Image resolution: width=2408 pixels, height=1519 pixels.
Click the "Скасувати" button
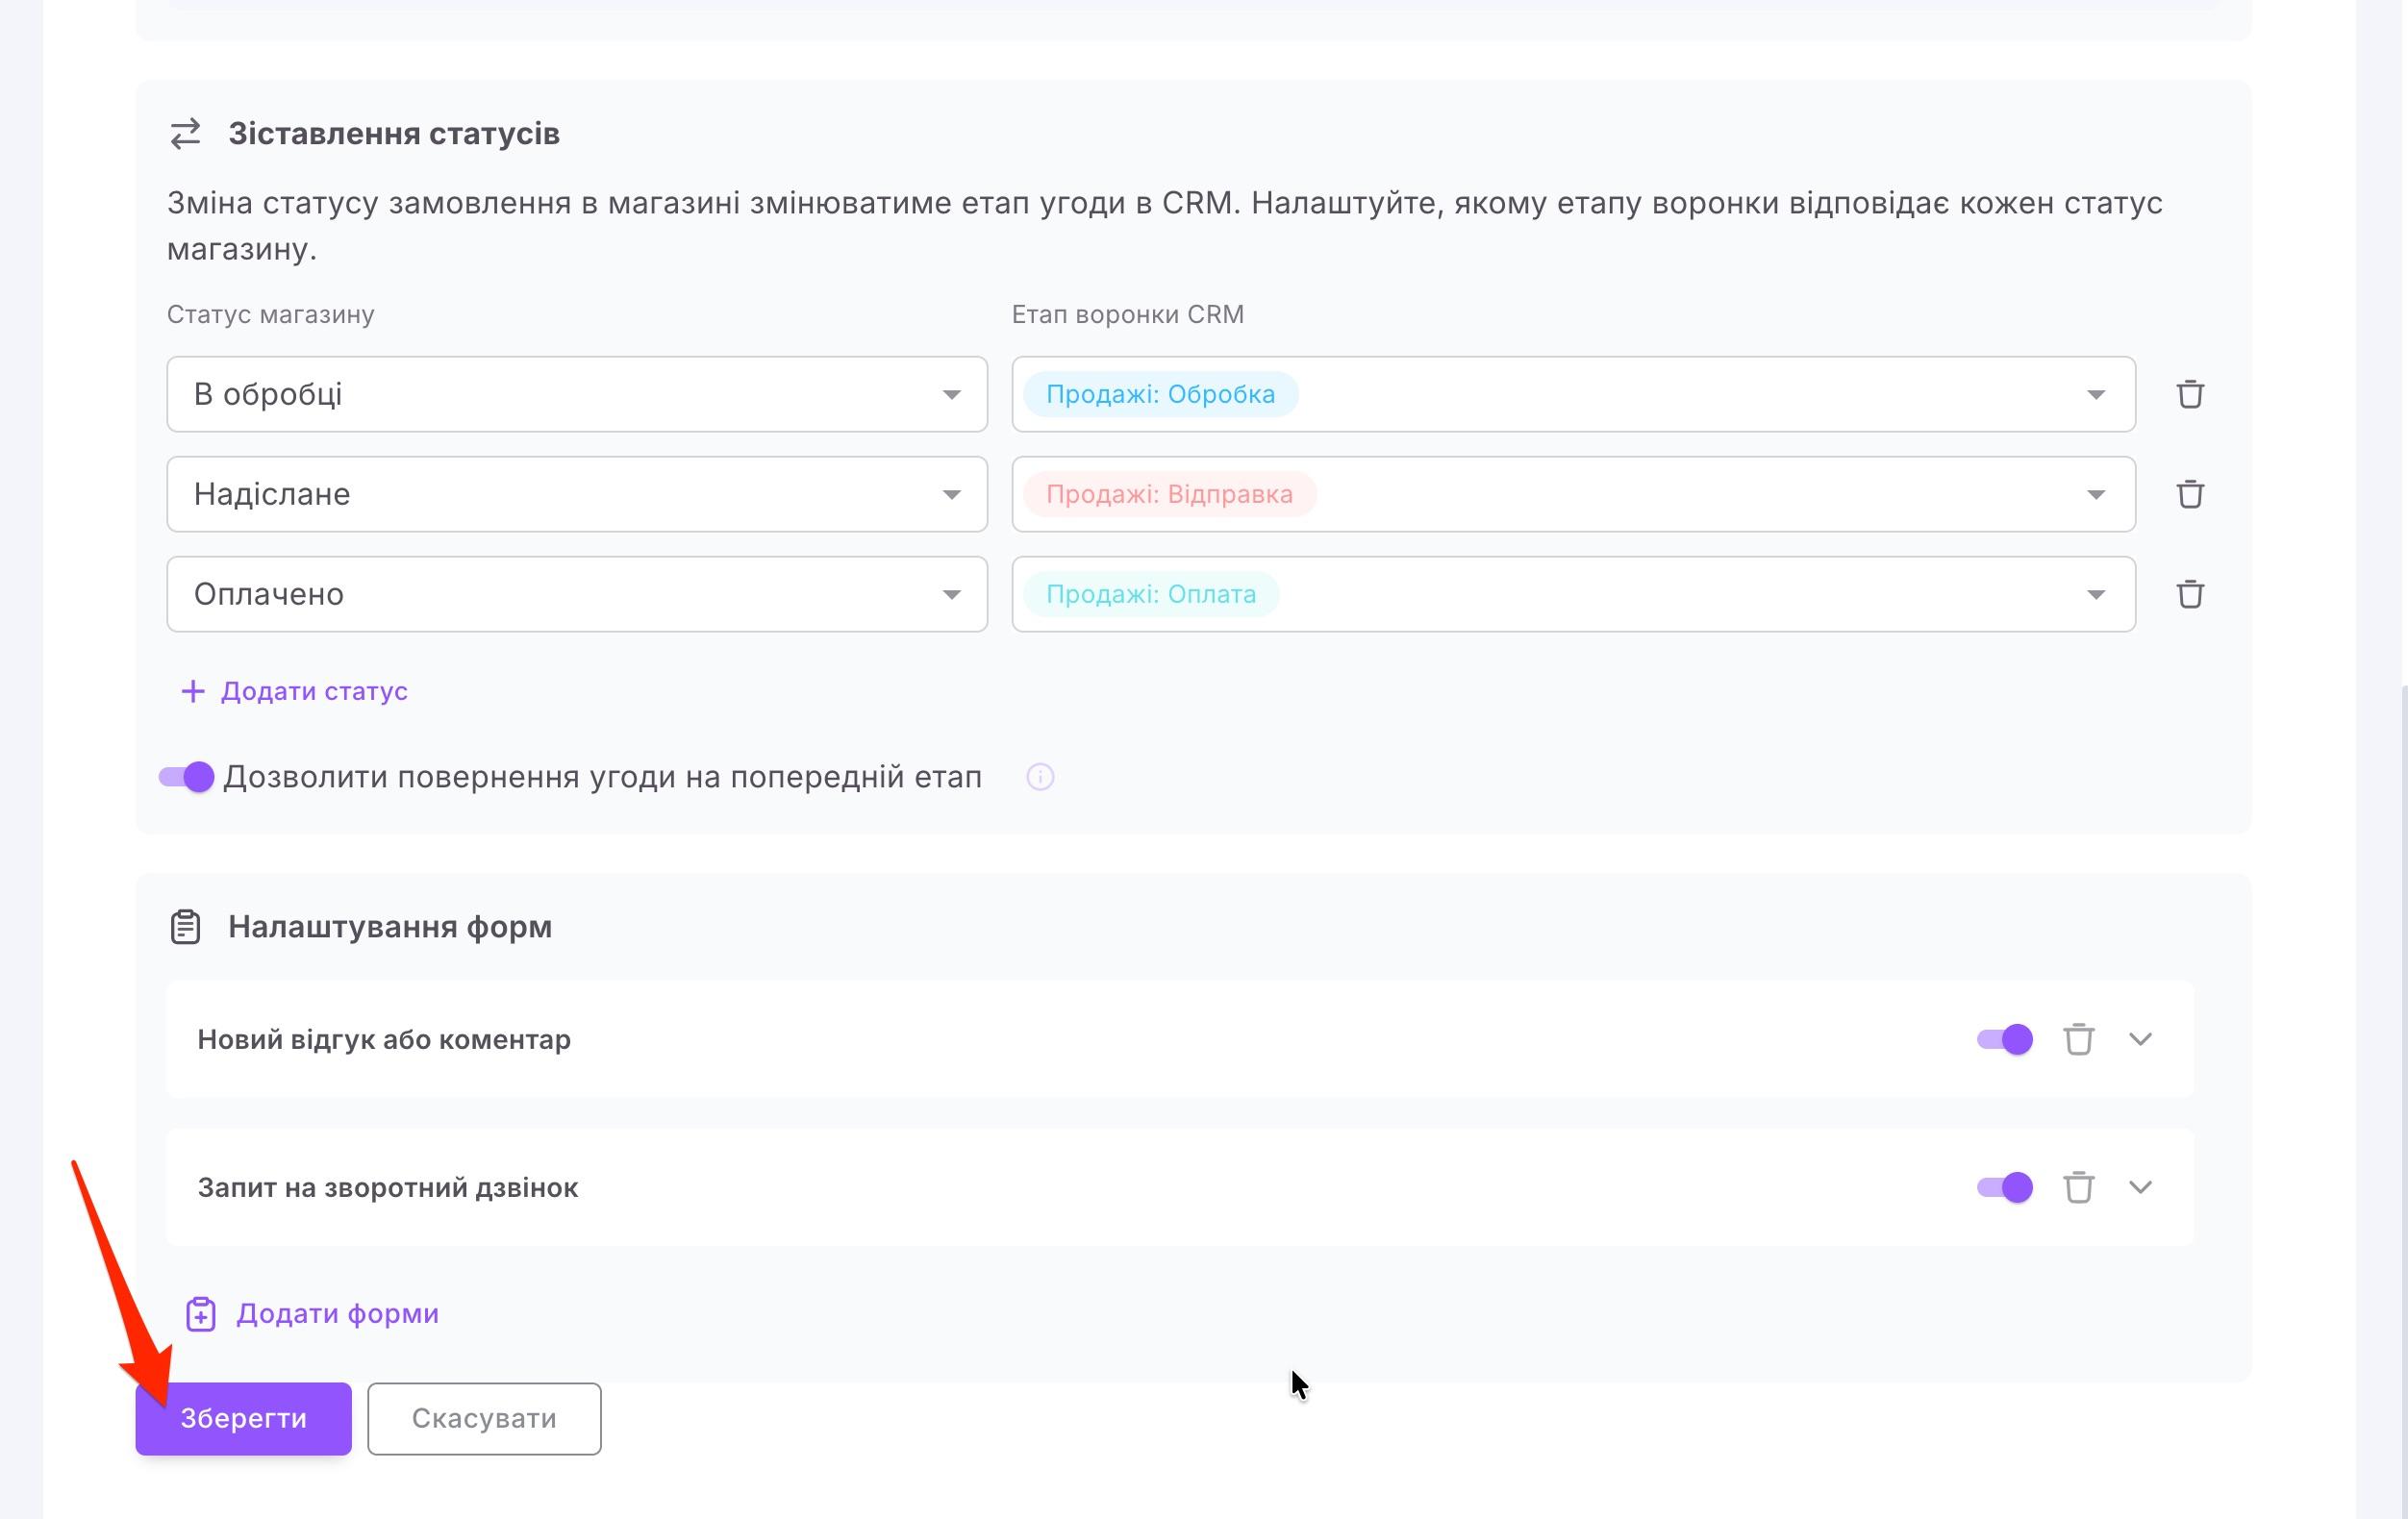click(x=484, y=1418)
